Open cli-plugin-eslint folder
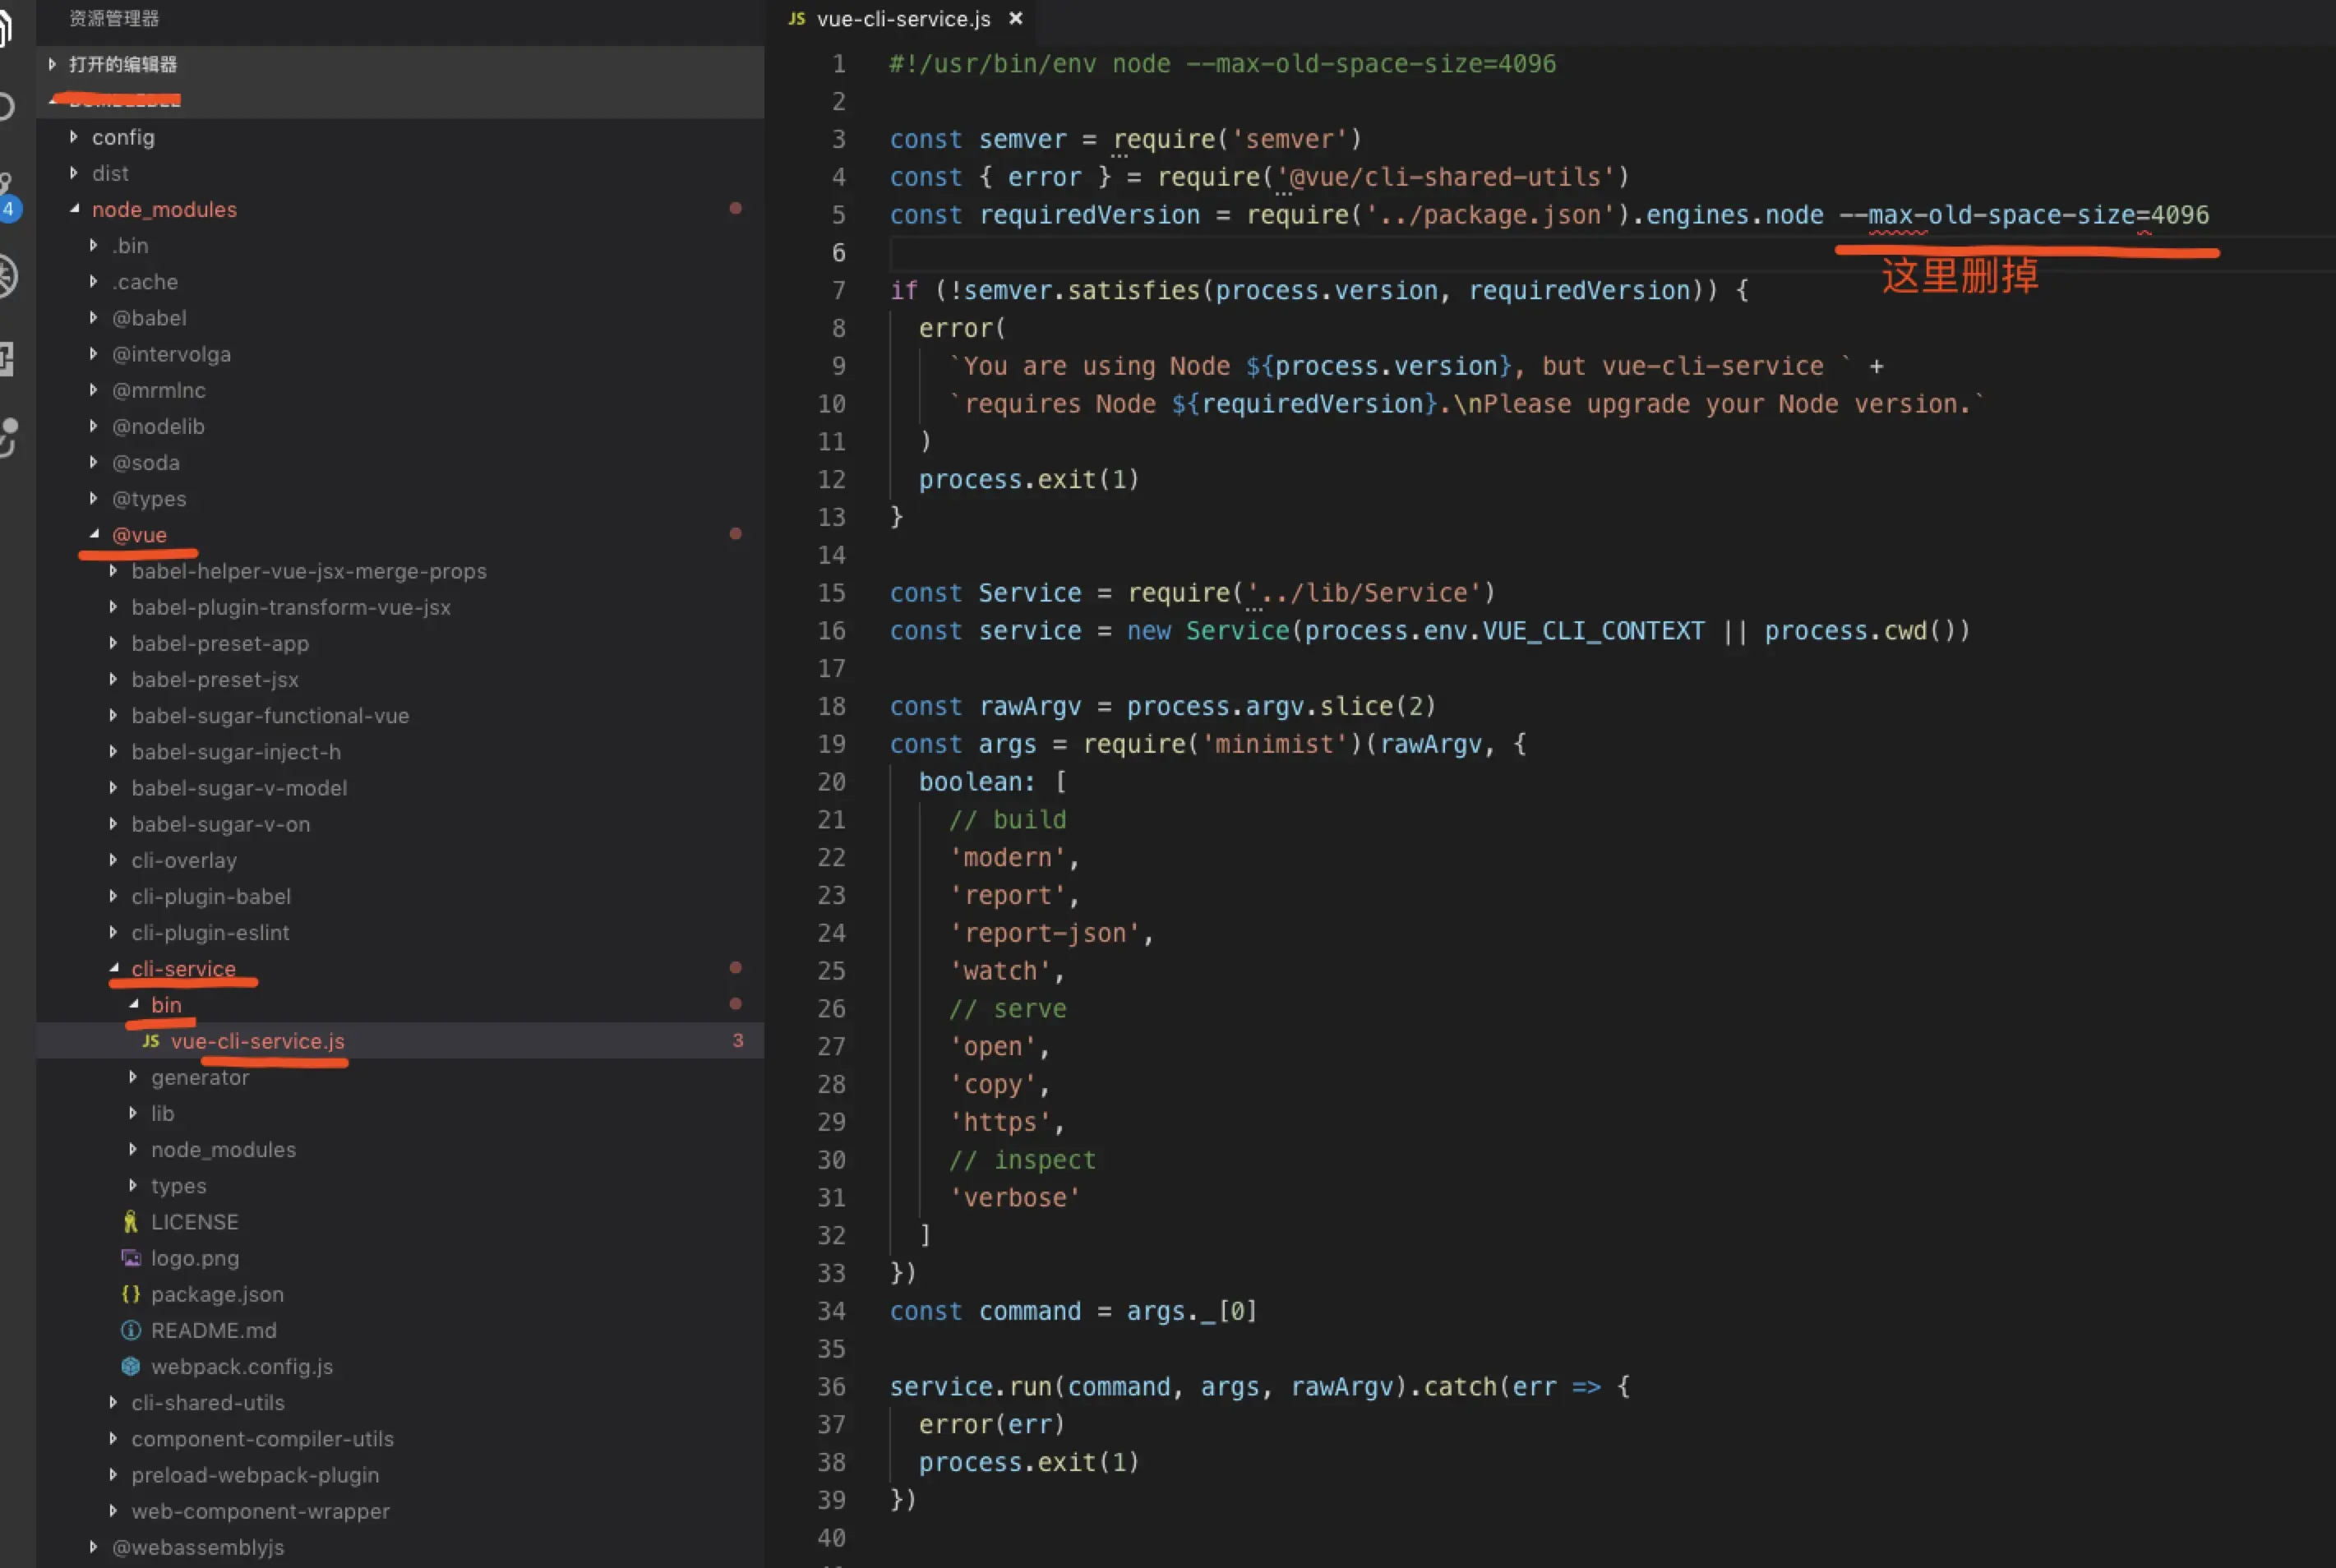The height and width of the screenshot is (1568, 2336). point(400,932)
